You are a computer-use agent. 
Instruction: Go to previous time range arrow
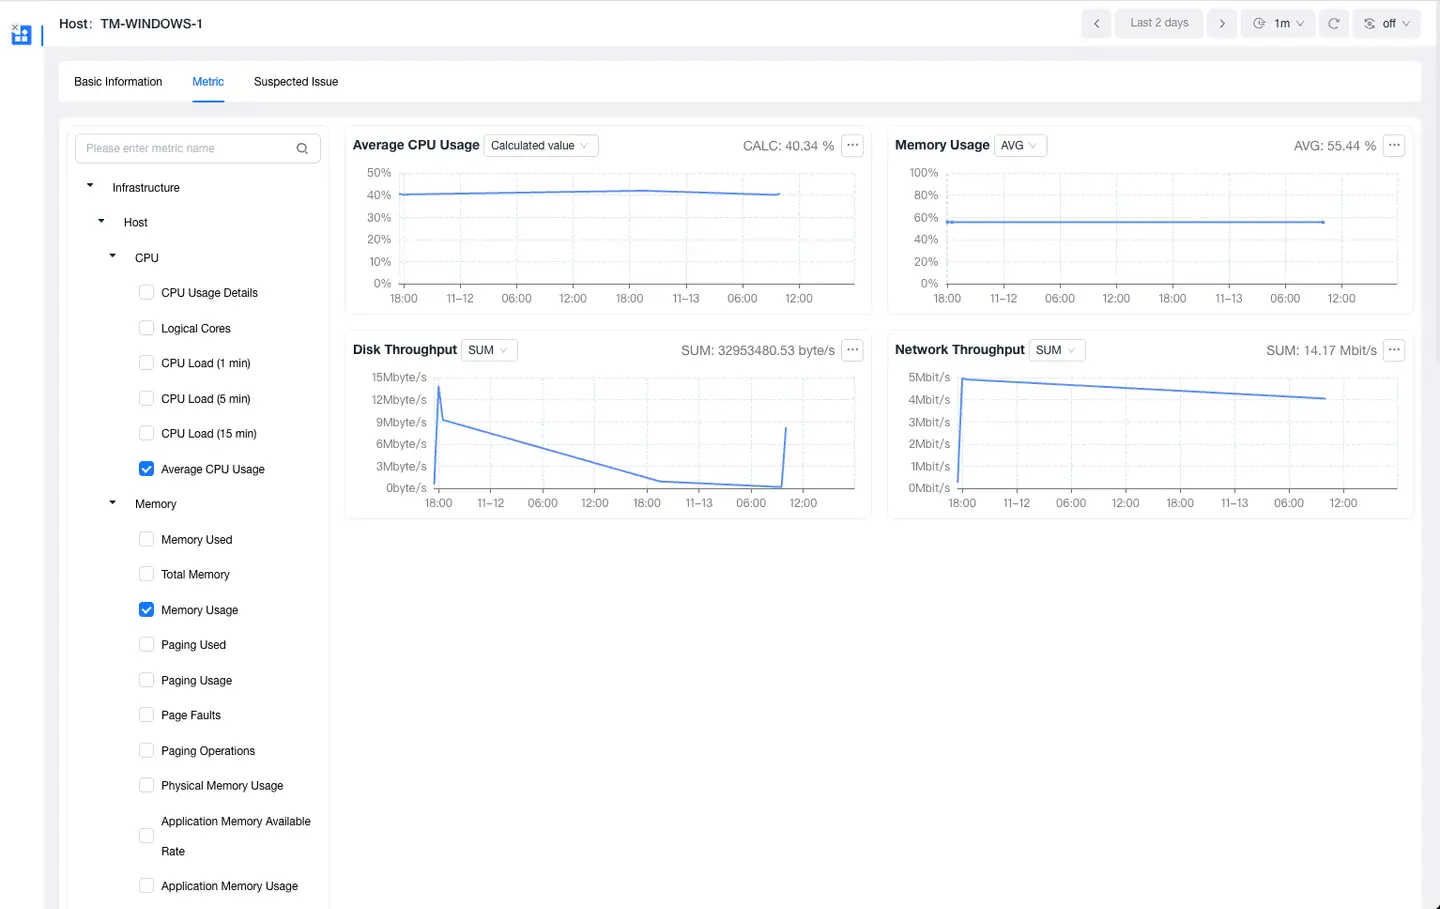1096,23
